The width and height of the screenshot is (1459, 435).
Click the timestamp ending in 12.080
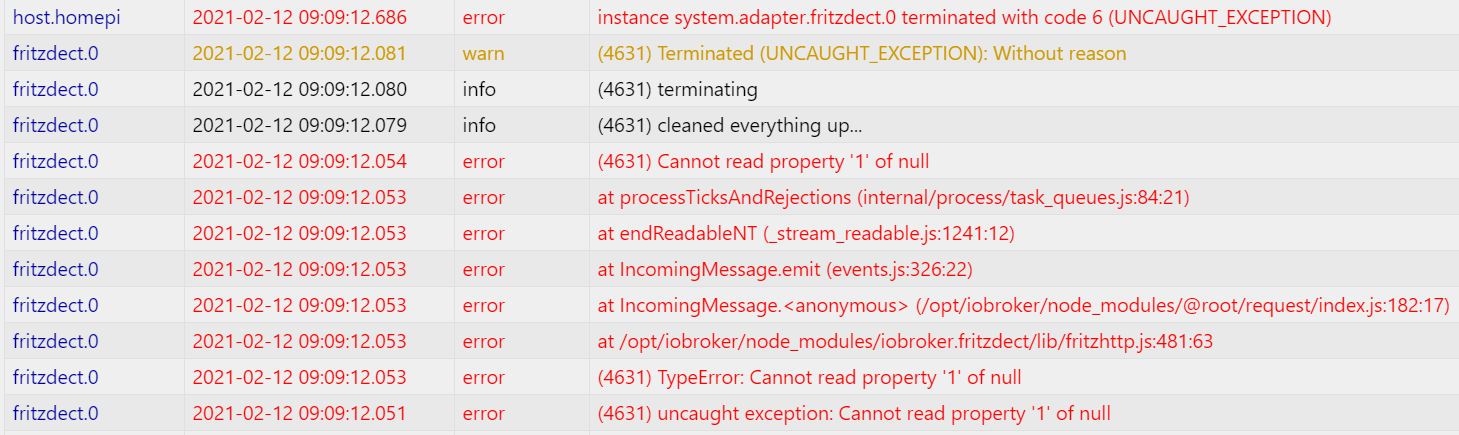click(299, 89)
